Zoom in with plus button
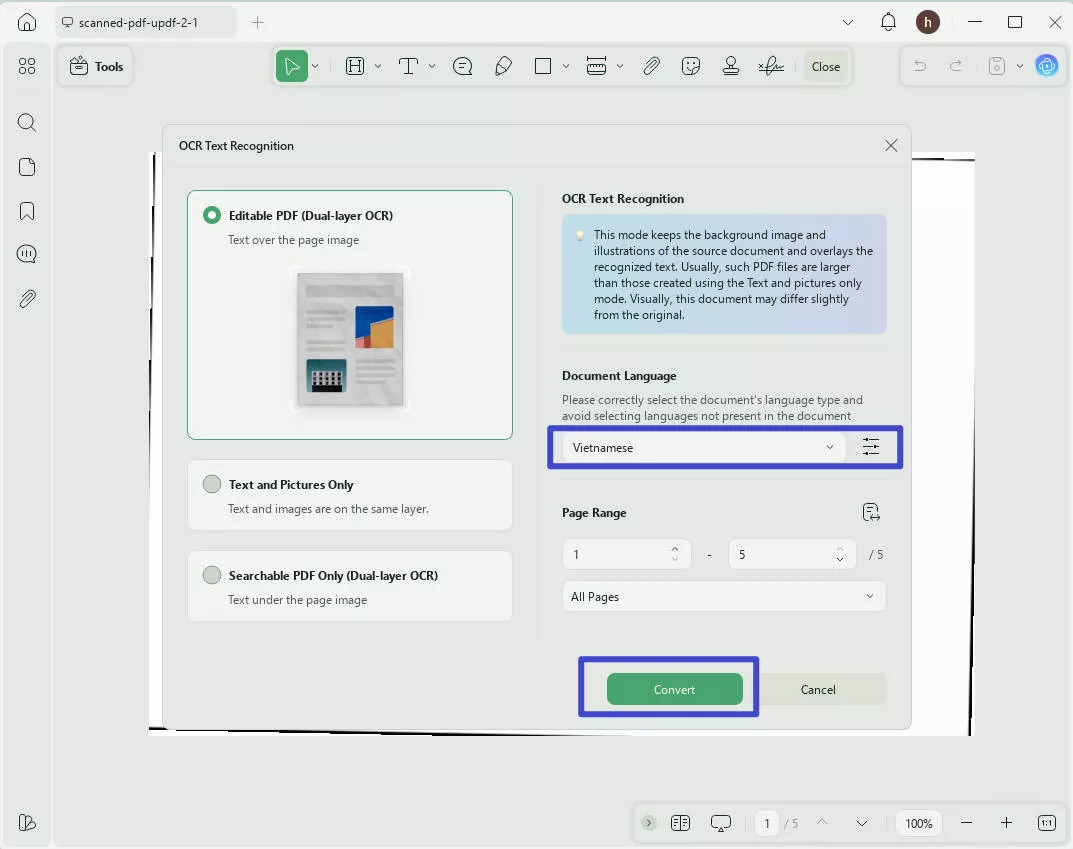Viewport: 1073px width, 849px height. pyautogui.click(x=1006, y=823)
